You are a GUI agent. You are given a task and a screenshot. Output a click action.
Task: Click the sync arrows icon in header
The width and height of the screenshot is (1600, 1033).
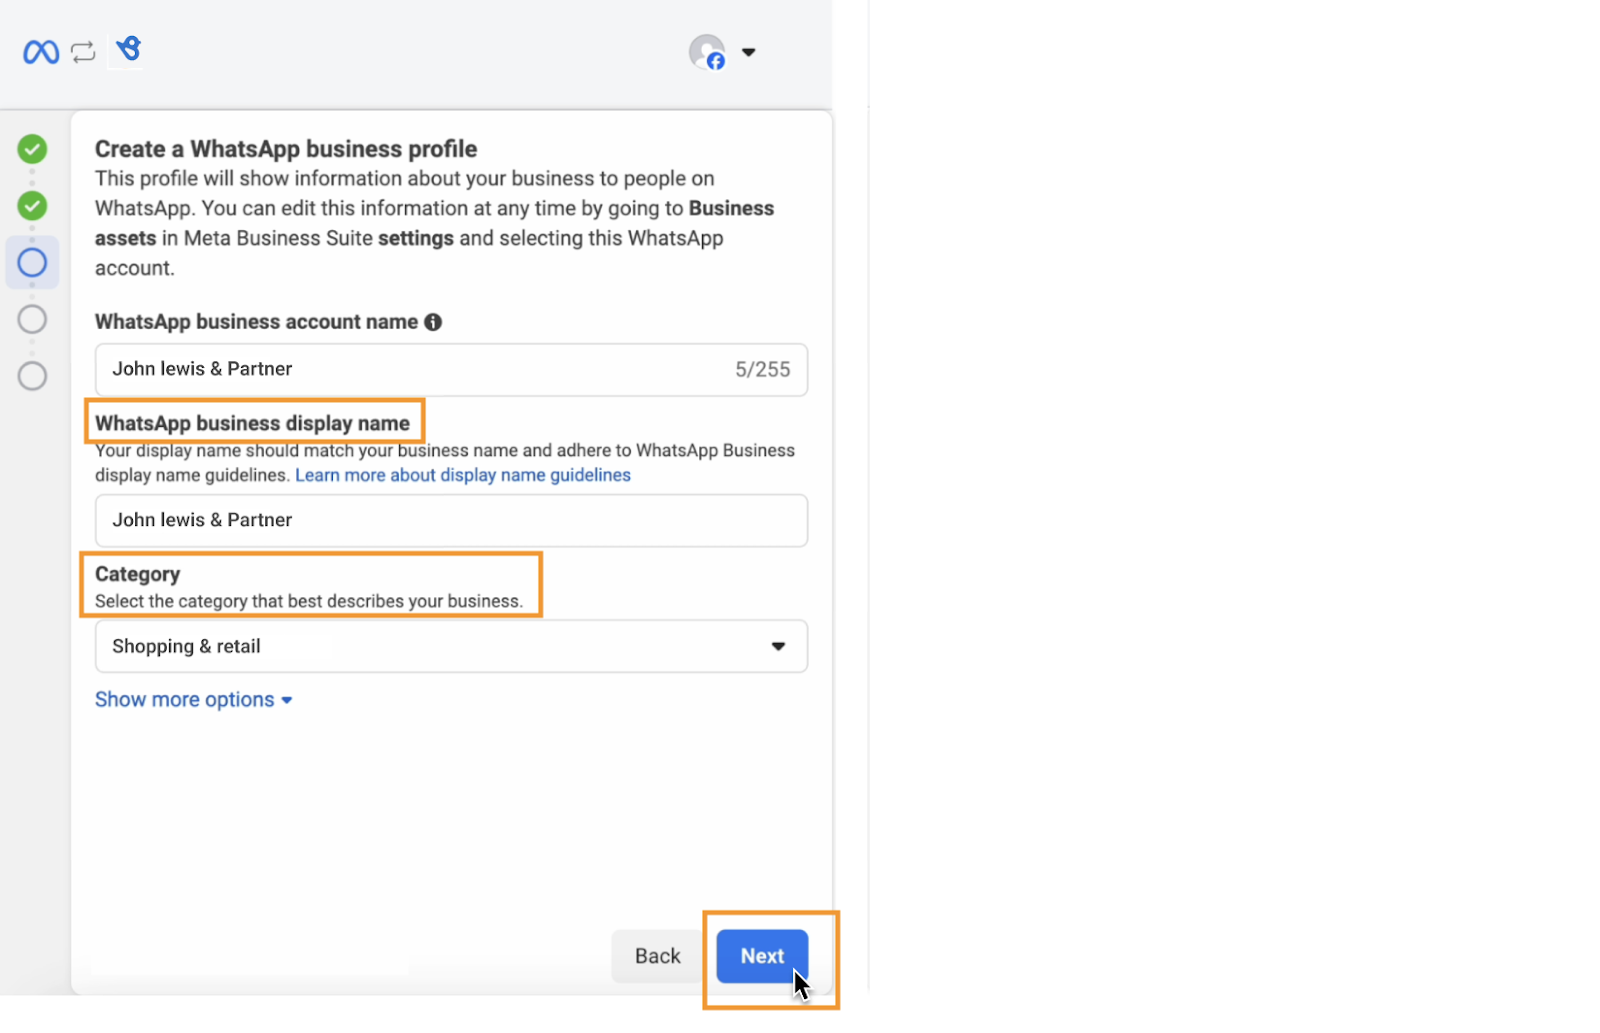point(83,51)
